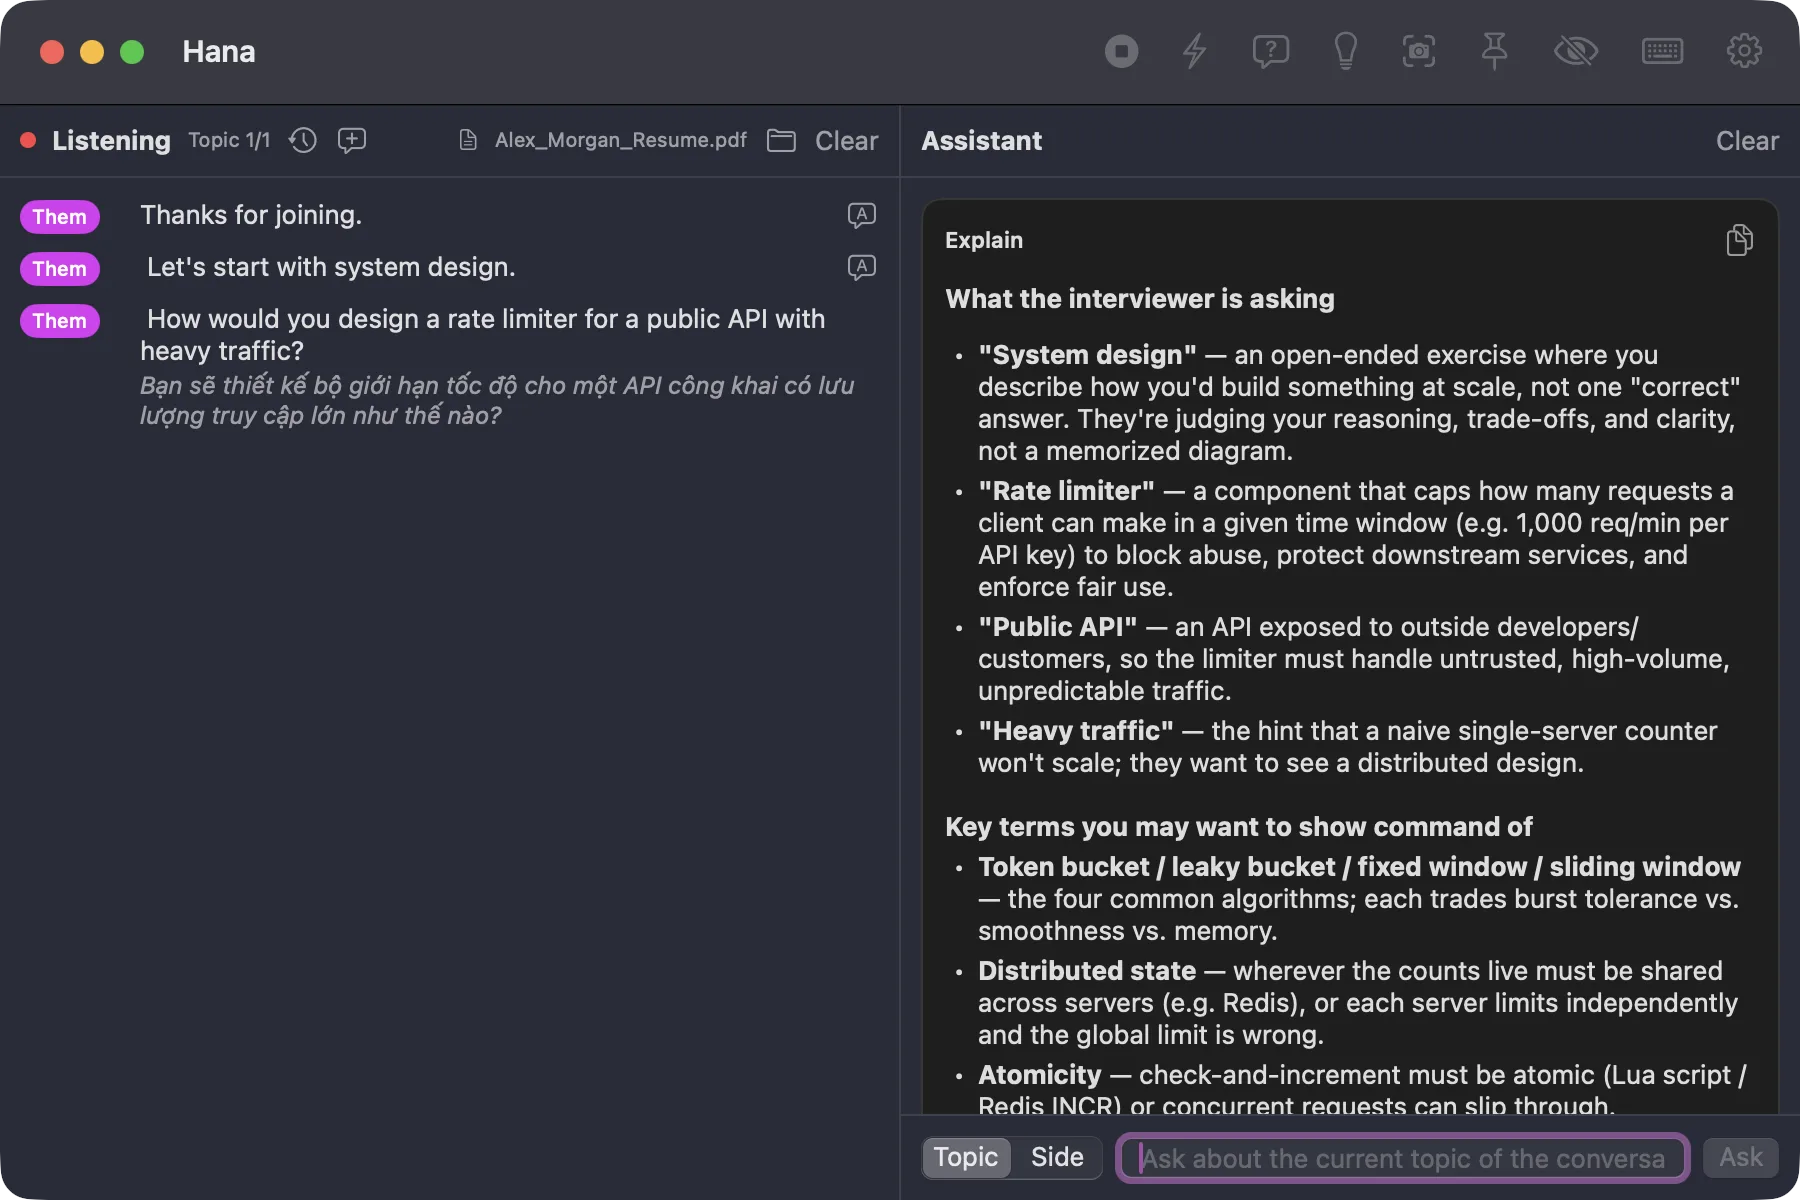The image size is (1800, 1200).
Task: Click the Vietnamese translation text
Action: coord(497,400)
